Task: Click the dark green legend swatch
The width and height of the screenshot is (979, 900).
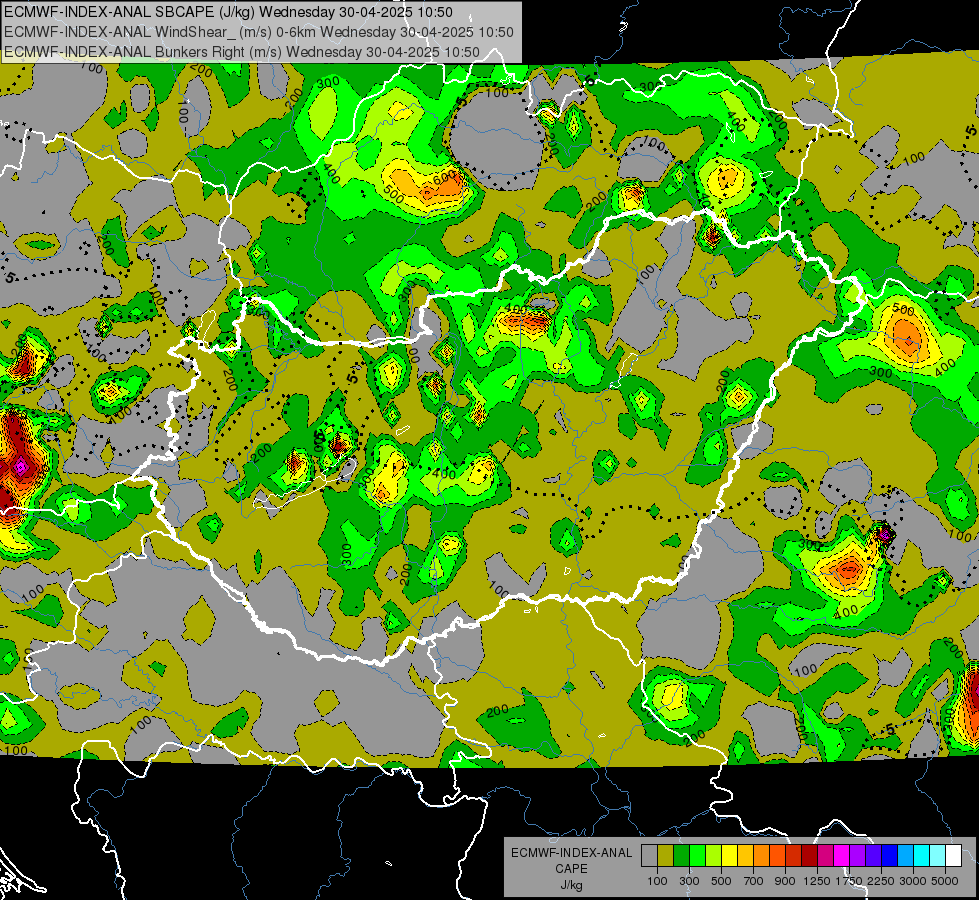Action: click(x=681, y=856)
